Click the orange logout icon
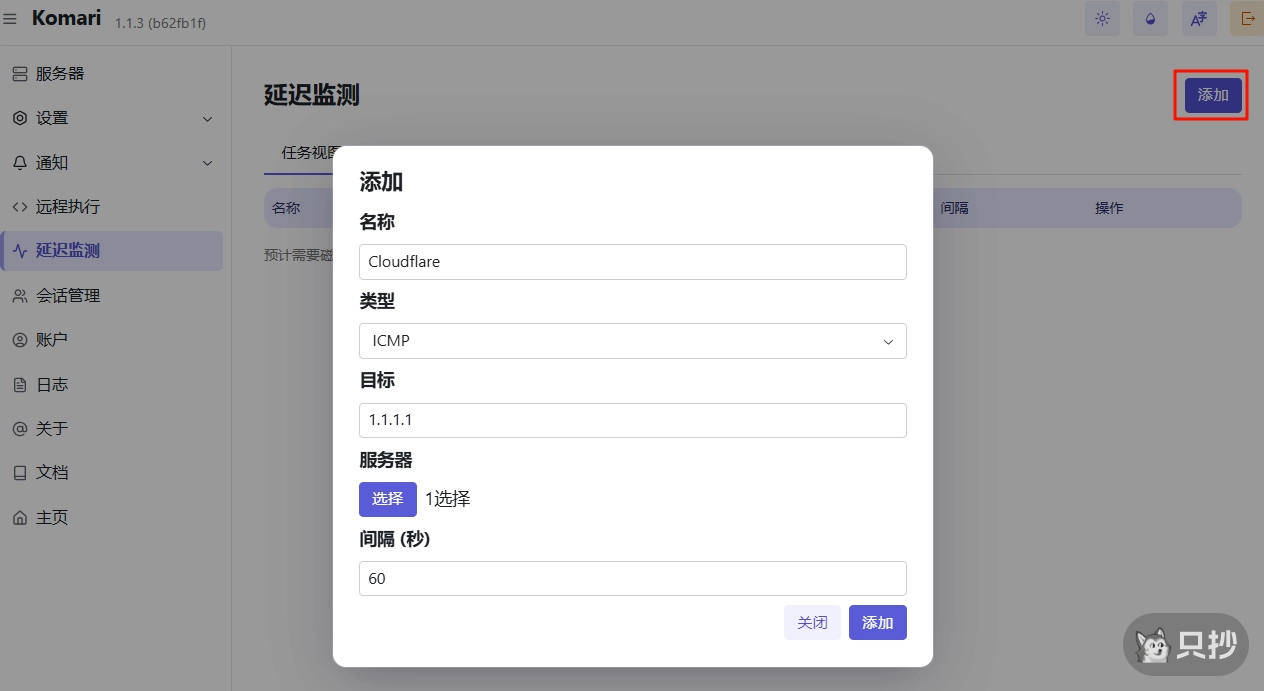The width and height of the screenshot is (1264, 691). coord(1246,18)
